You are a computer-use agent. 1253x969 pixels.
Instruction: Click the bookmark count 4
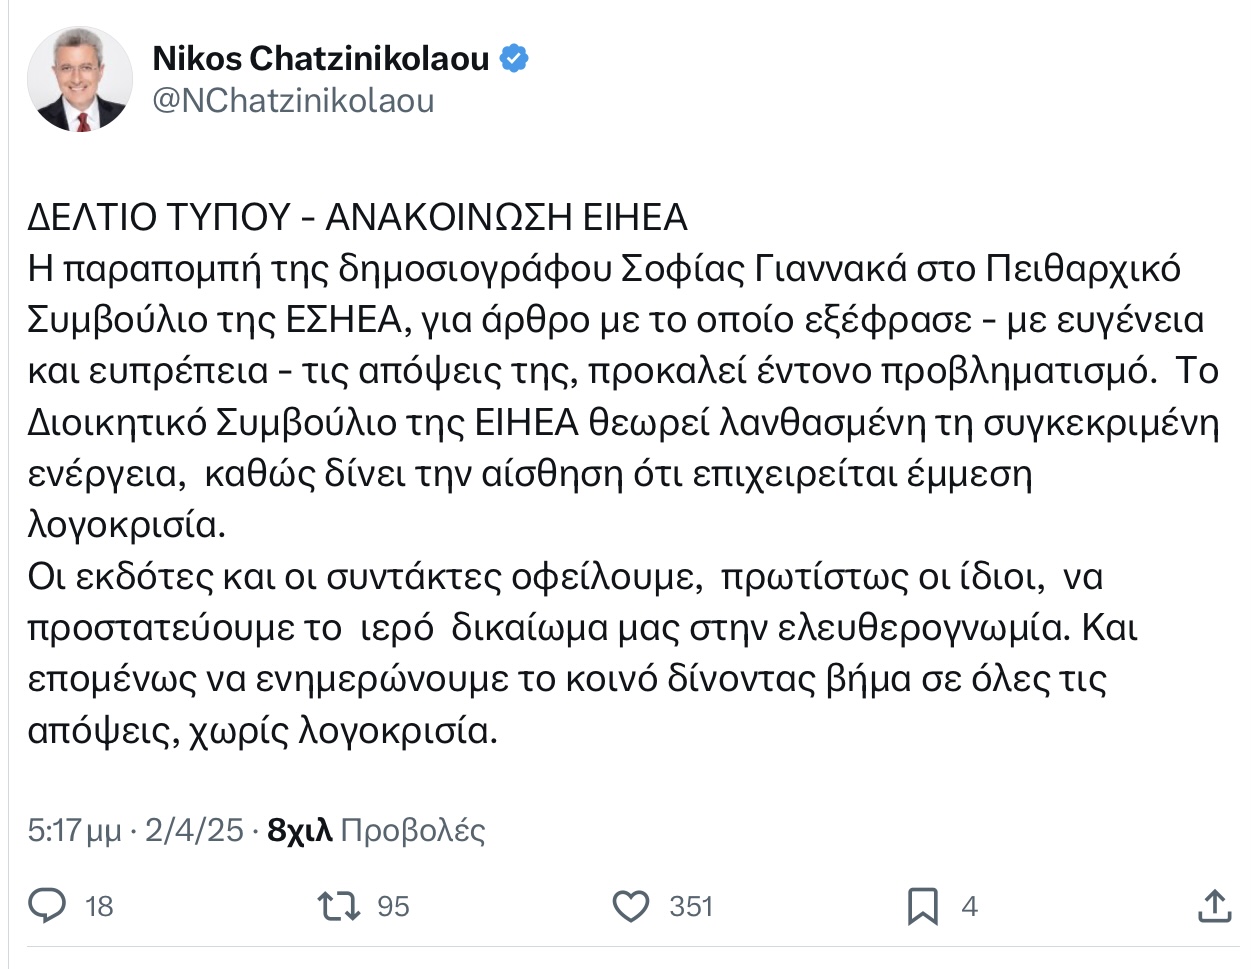click(x=969, y=907)
